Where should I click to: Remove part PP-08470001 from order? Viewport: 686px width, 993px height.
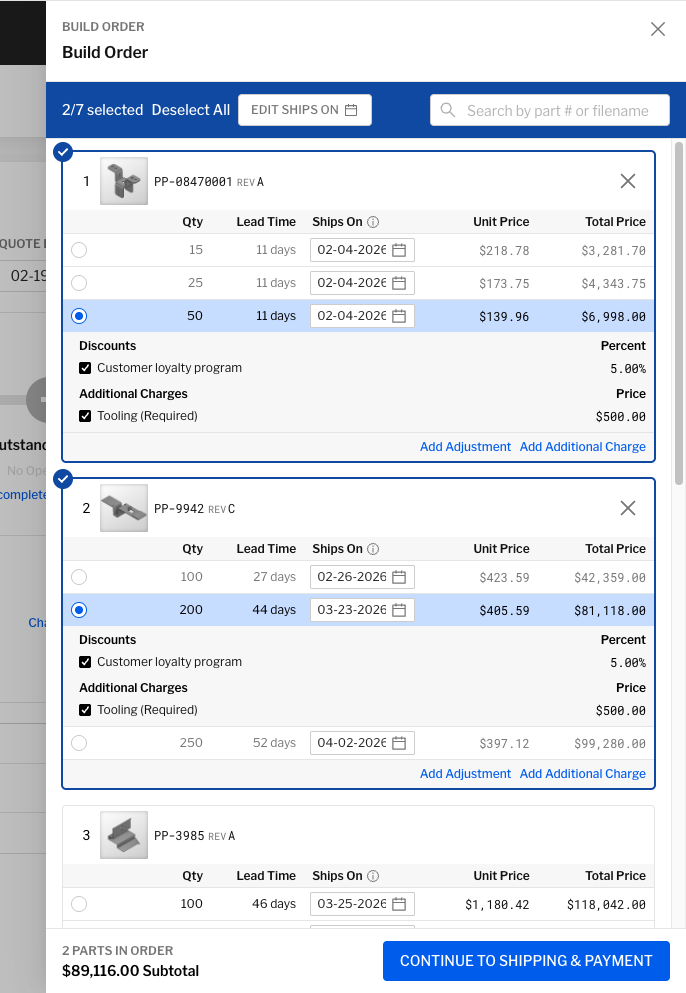[x=628, y=181]
